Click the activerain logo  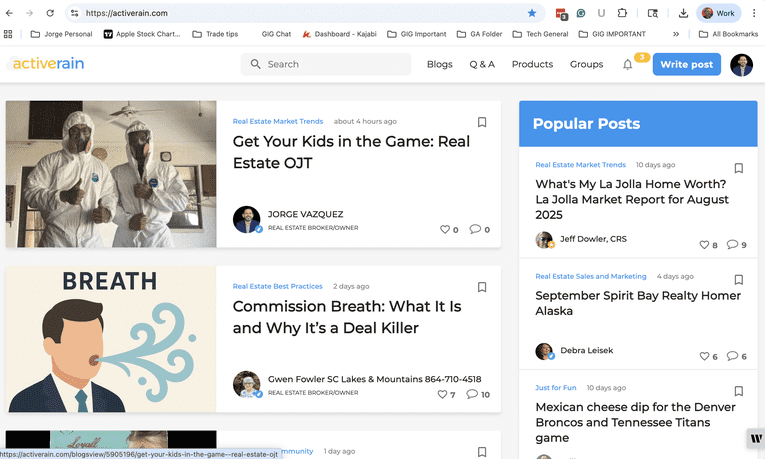coord(46,63)
